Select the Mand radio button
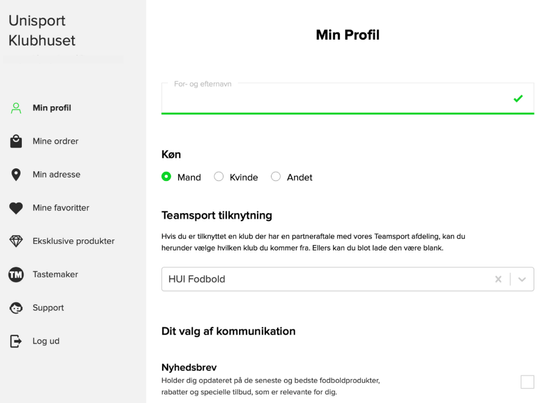 click(166, 177)
